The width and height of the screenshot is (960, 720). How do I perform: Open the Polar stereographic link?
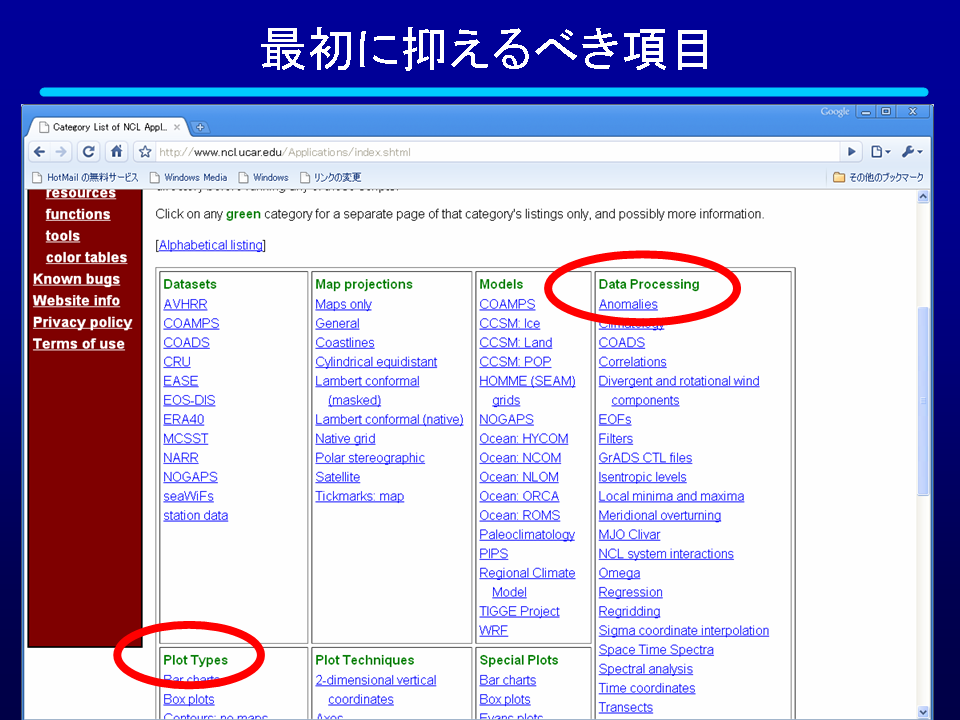pyautogui.click(x=370, y=458)
